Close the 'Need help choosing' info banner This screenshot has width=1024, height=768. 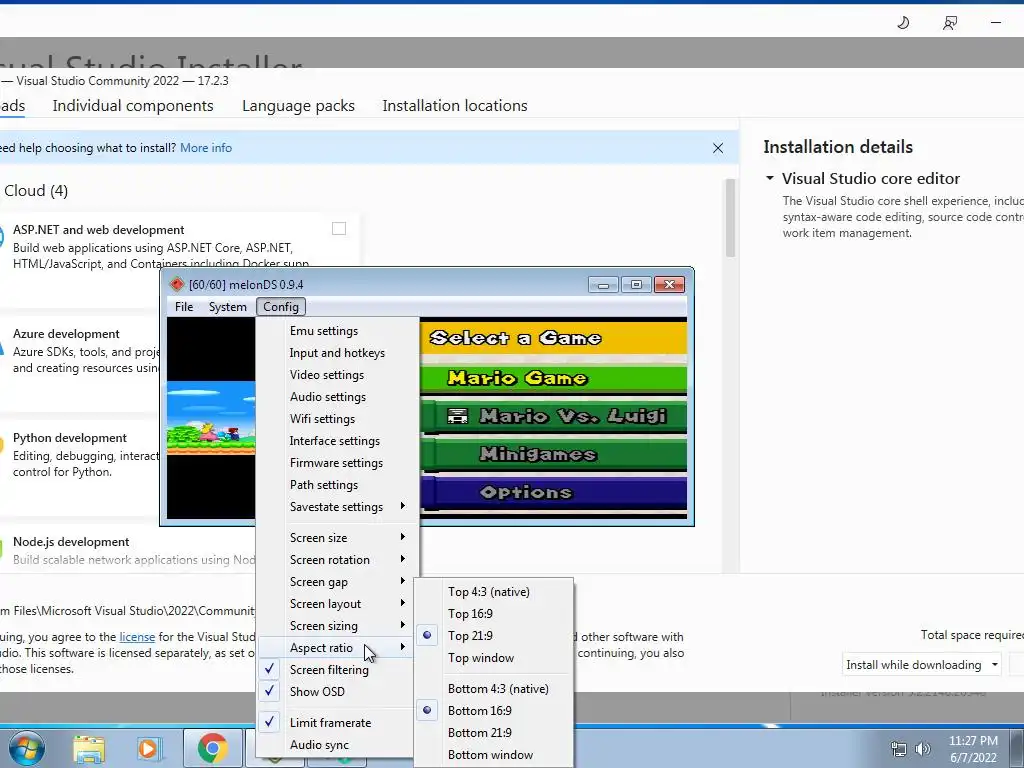click(718, 148)
